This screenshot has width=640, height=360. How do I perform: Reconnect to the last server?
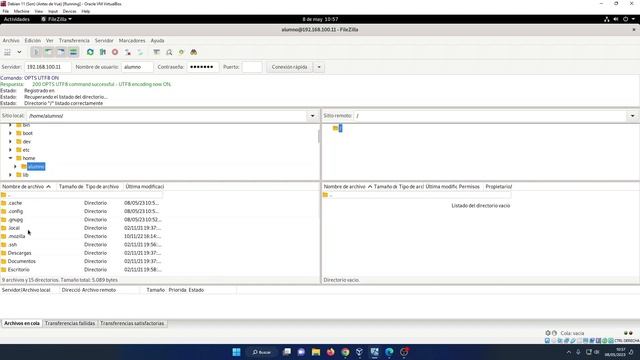pos(140,52)
